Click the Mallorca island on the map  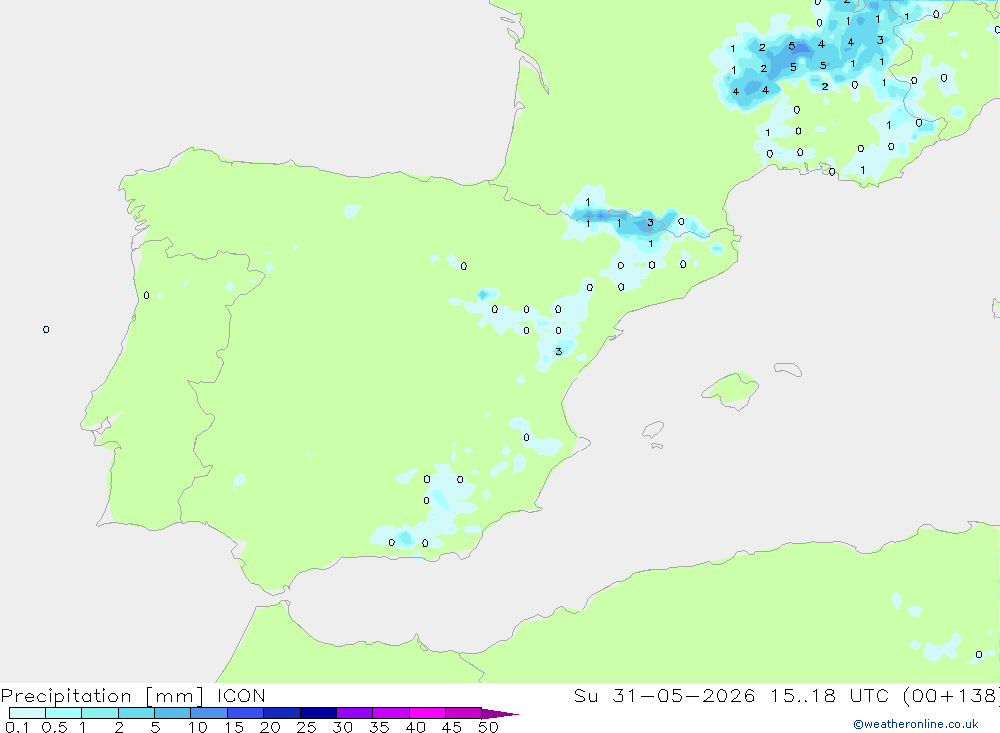pos(732,389)
